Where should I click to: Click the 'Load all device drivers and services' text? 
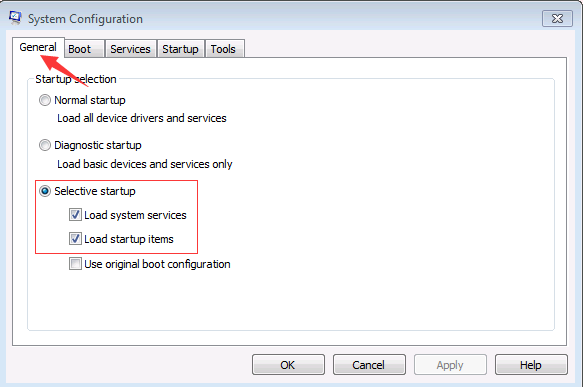tap(142, 118)
